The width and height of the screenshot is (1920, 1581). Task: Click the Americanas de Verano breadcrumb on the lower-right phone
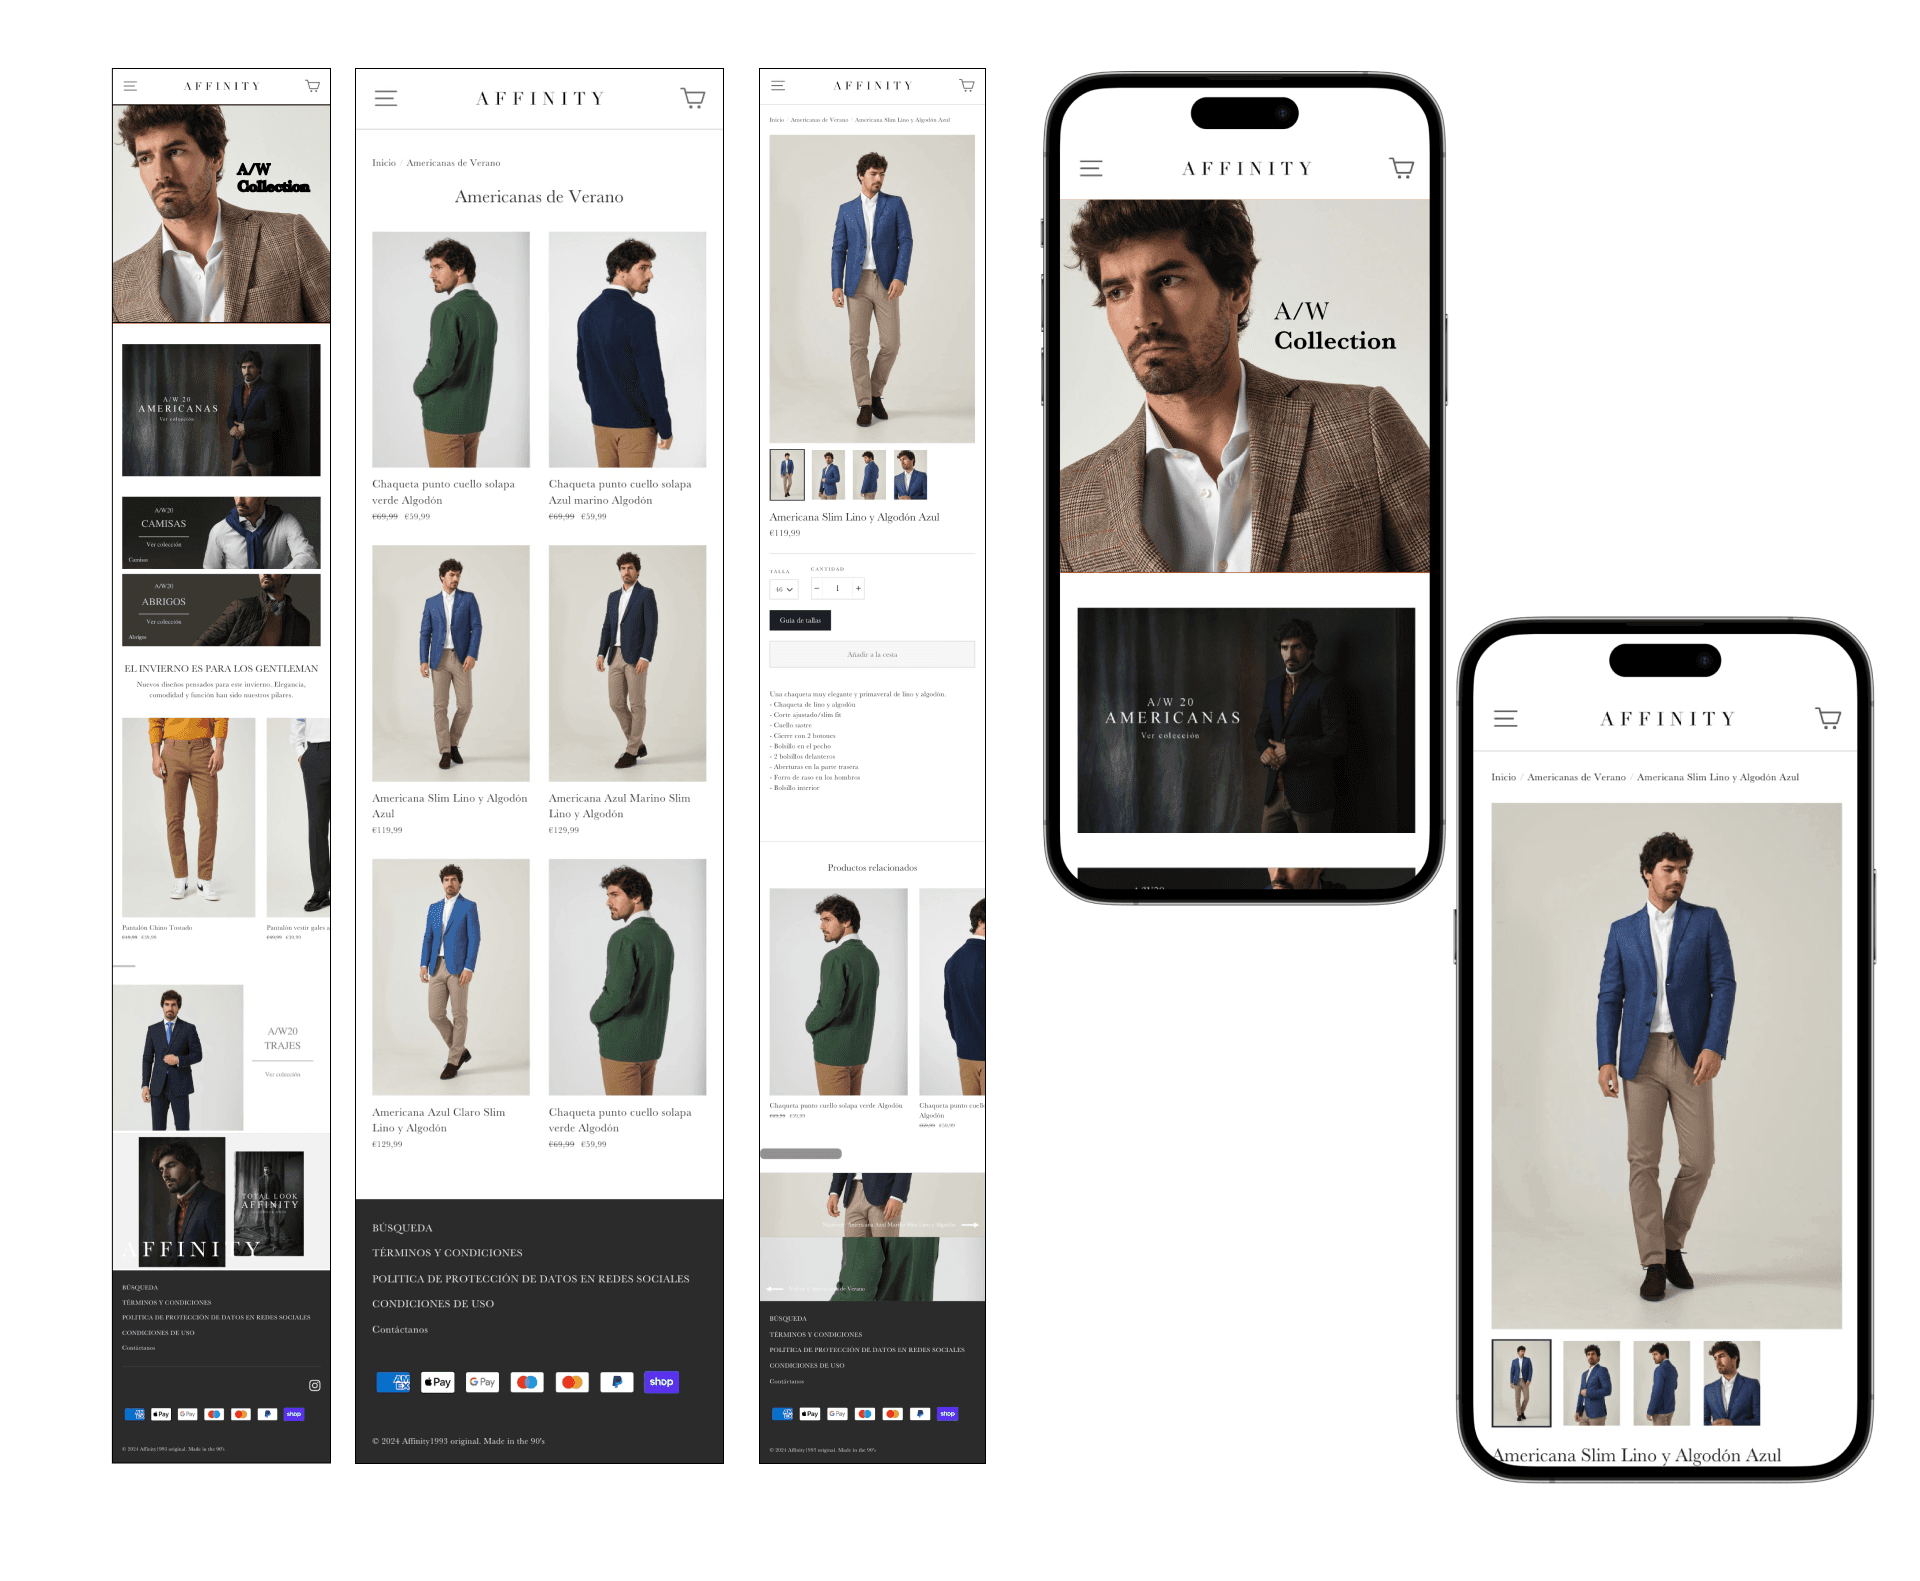click(1576, 777)
